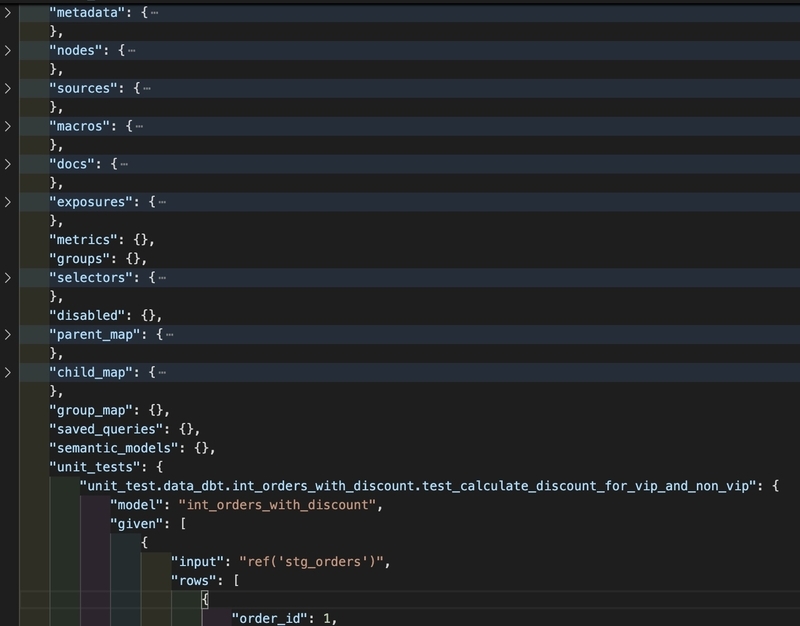Image resolution: width=800 pixels, height=626 pixels.
Task: Click the folded ellipsis after "parent_map": {
Action: click(x=170, y=335)
